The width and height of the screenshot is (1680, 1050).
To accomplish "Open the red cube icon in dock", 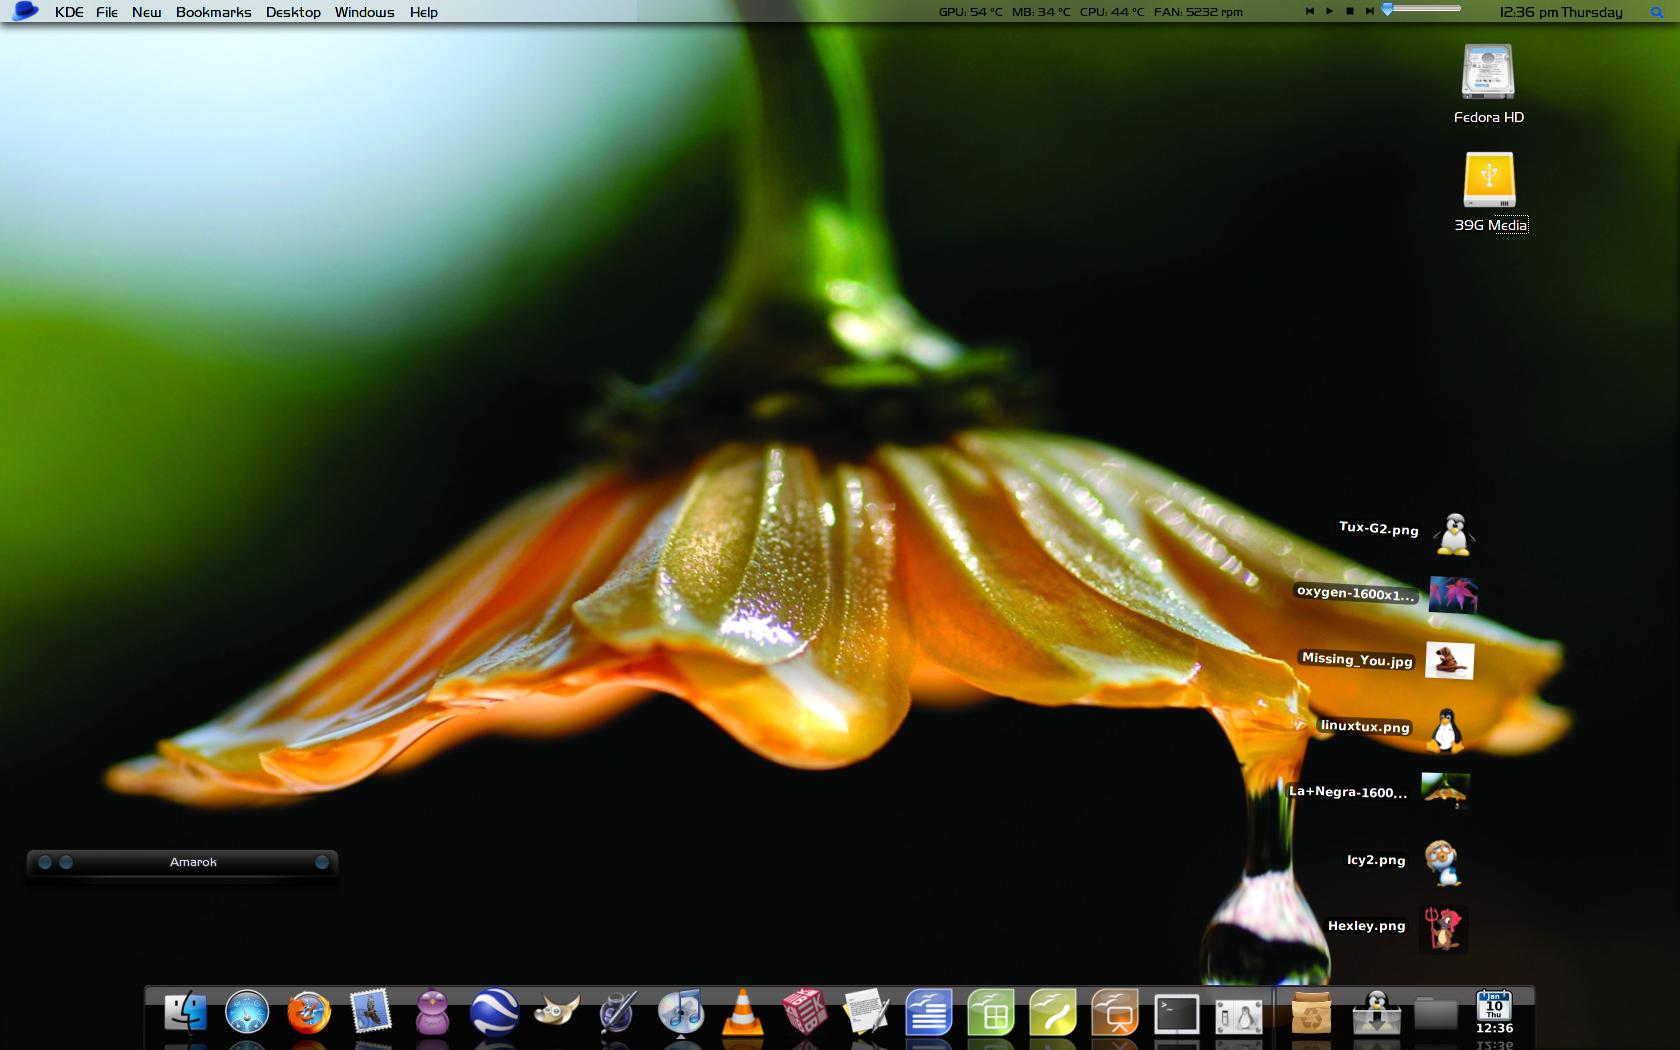I will pyautogui.click(x=804, y=1012).
